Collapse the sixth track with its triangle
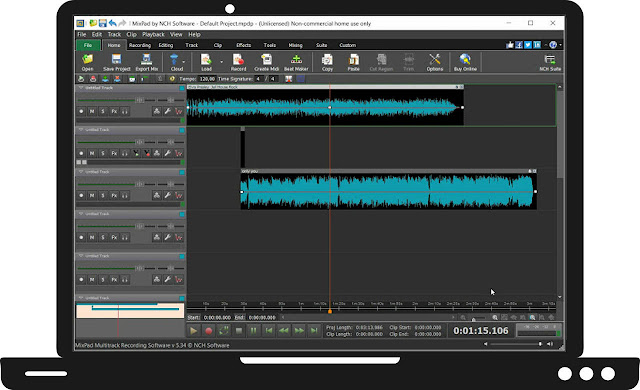The image size is (640, 390). coord(80,298)
